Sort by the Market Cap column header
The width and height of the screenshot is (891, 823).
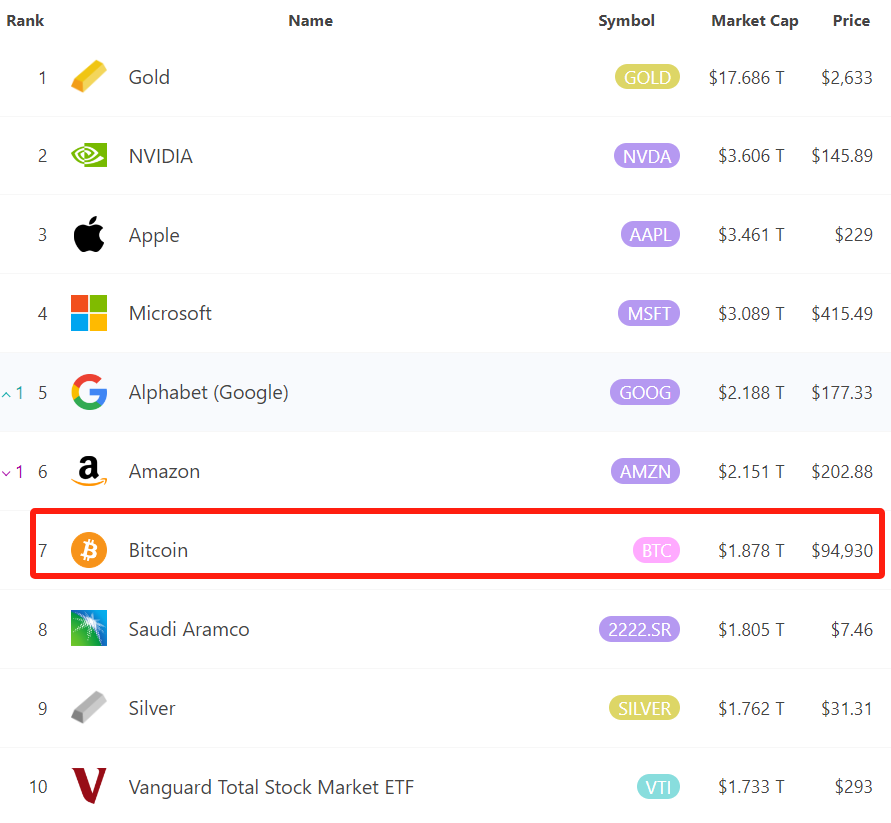(755, 21)
